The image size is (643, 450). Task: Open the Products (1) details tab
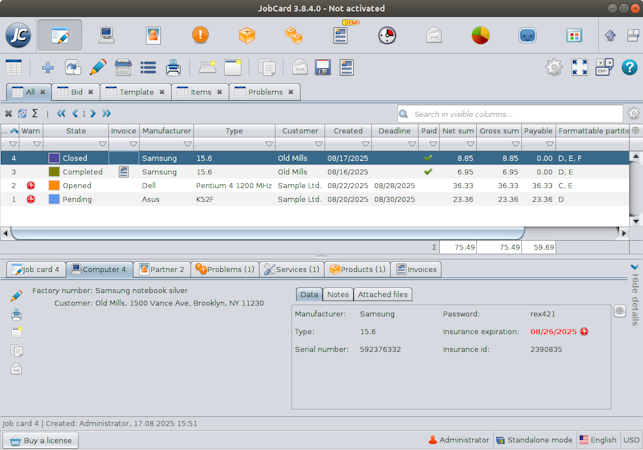[x=357, y=269]
